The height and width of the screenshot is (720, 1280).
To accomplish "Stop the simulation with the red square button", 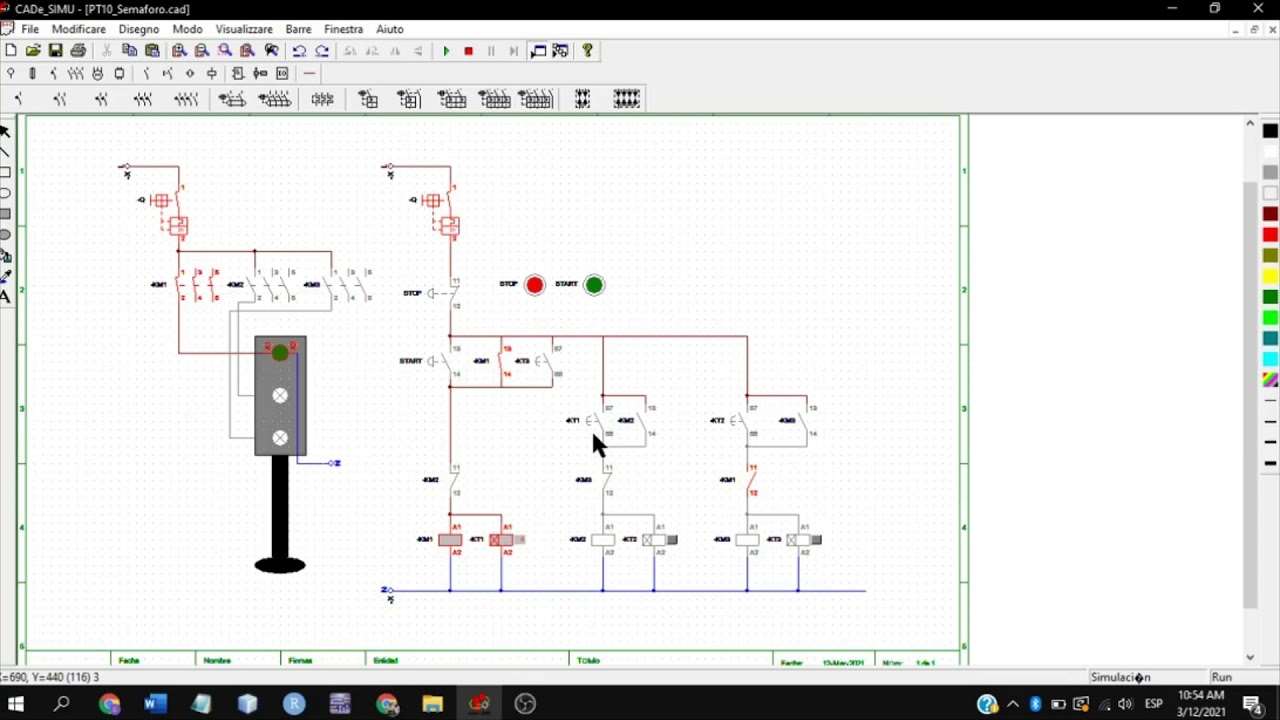I will pos(468,51).
